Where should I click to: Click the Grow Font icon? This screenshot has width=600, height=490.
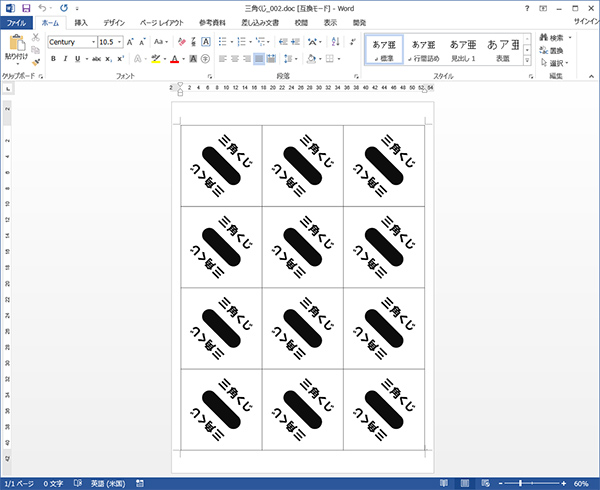(131, 42)
